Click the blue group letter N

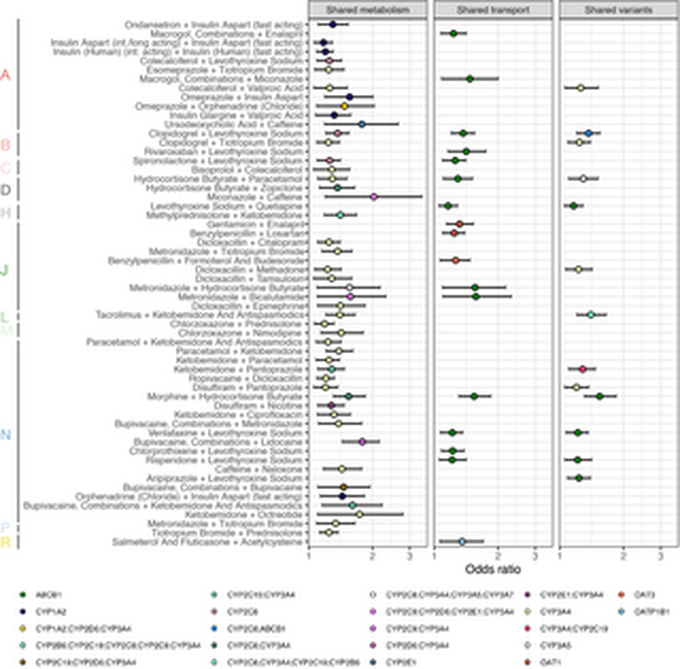click(x=5, y=435)
